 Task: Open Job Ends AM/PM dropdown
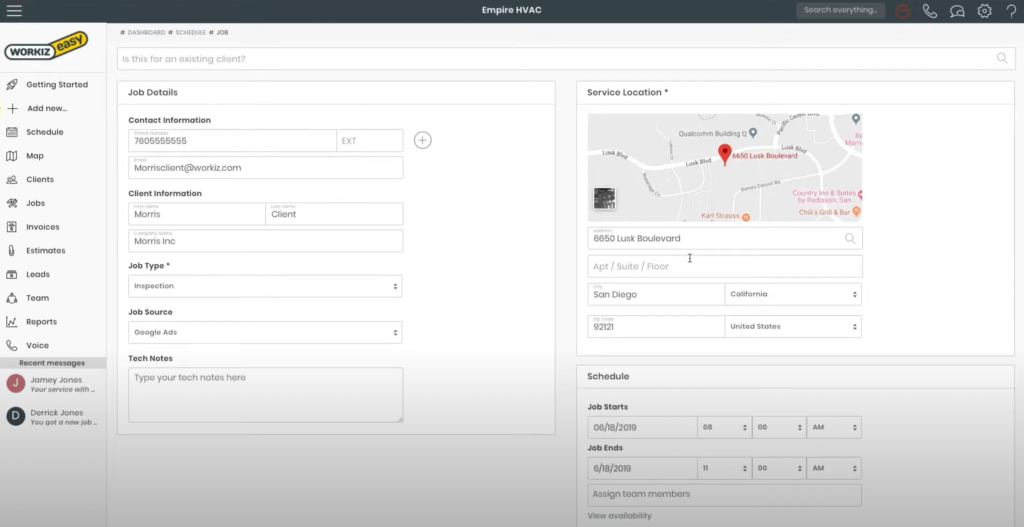point(834,468)
